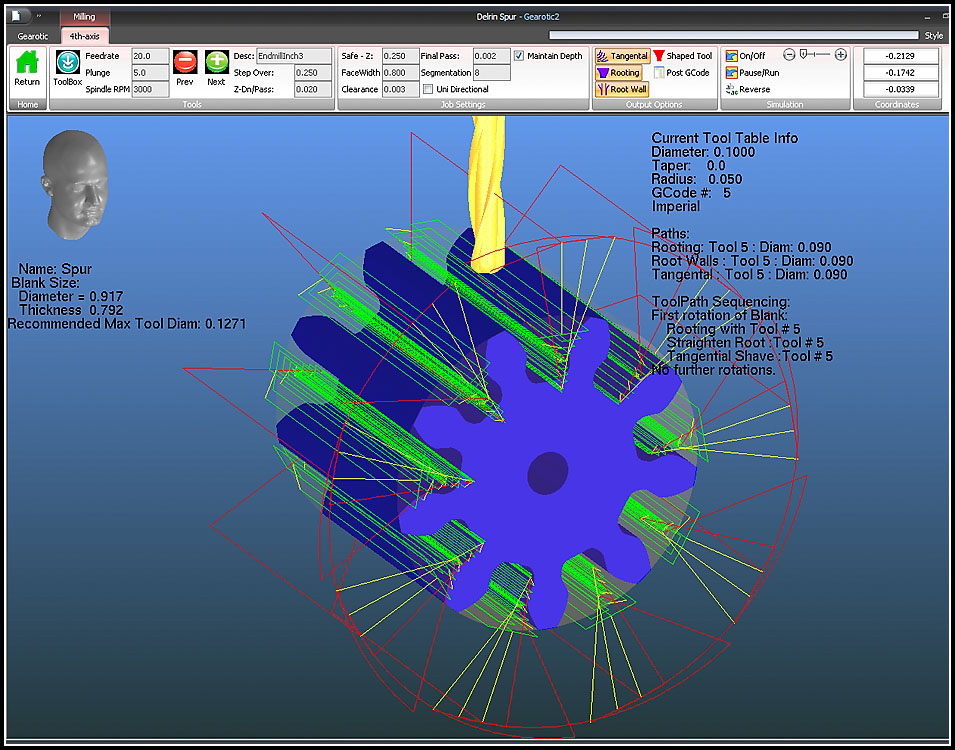Advance to Next tool
955x750 pixels.
click(x=216, y=63)
